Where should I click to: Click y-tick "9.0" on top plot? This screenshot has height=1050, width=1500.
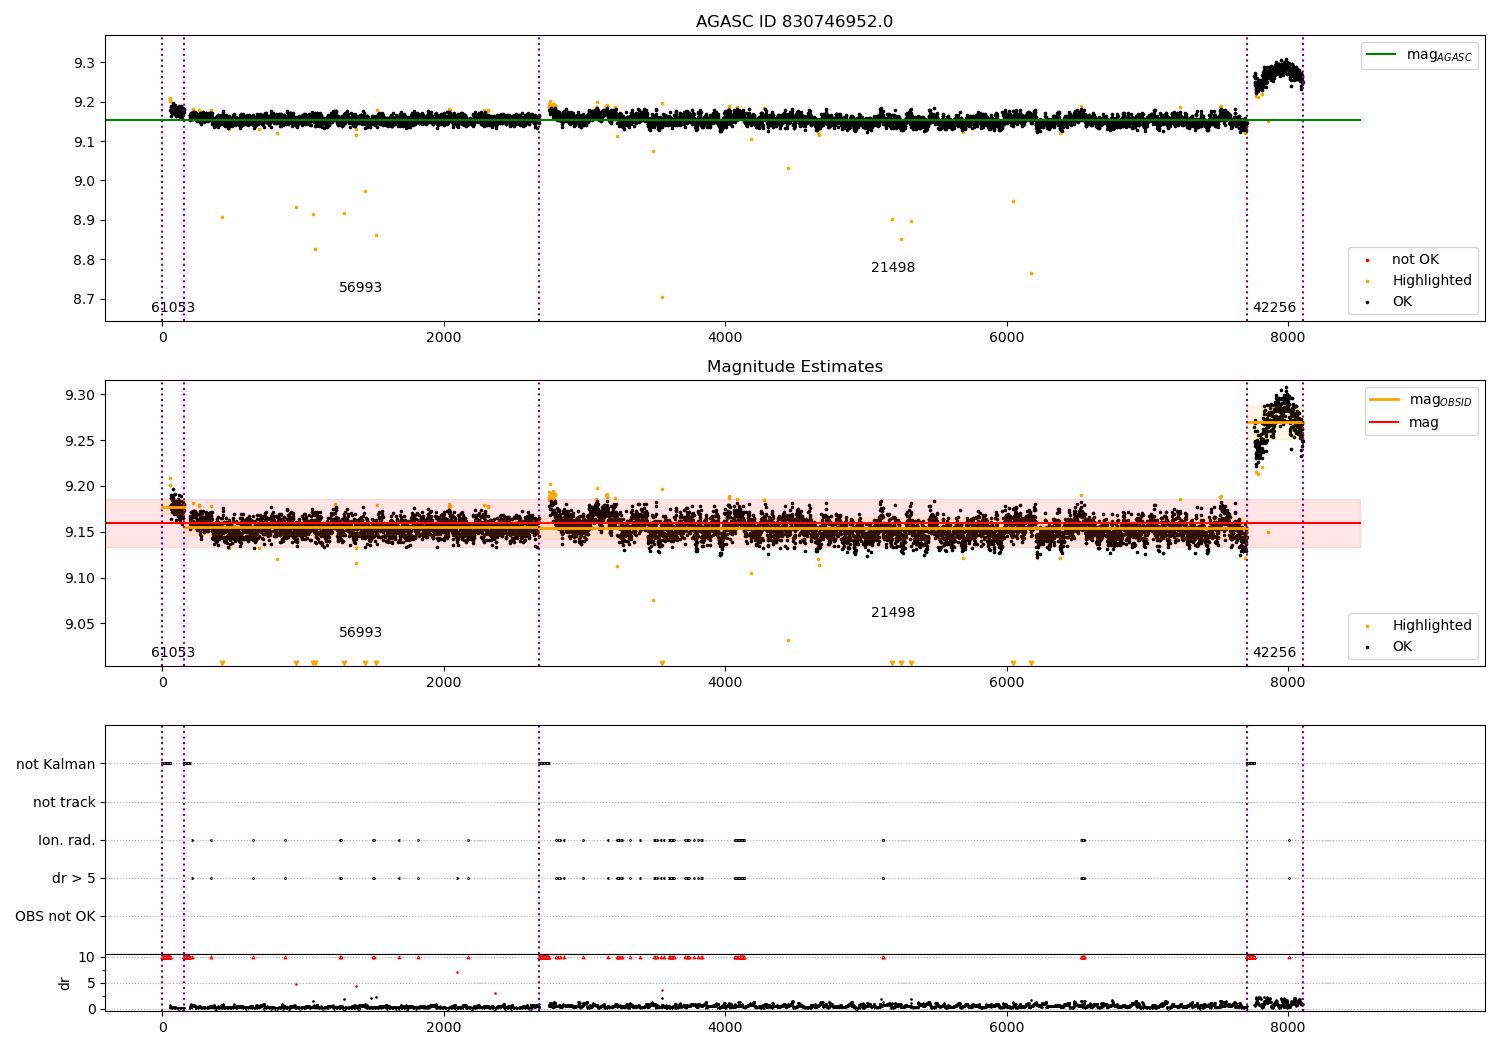tap(84, 181)
